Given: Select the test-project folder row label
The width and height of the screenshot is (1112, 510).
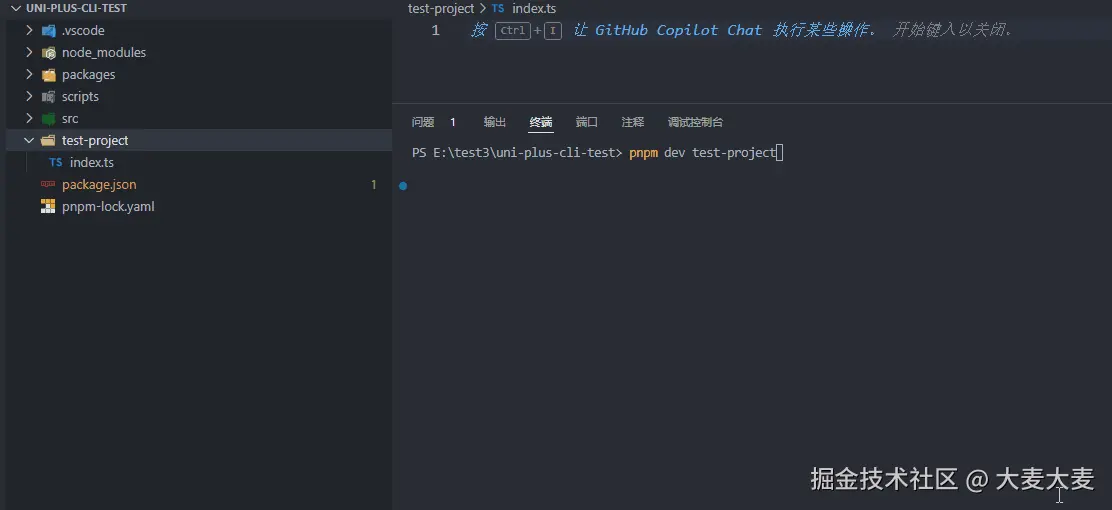Looking at the screenshot, I should pos(95,140).
